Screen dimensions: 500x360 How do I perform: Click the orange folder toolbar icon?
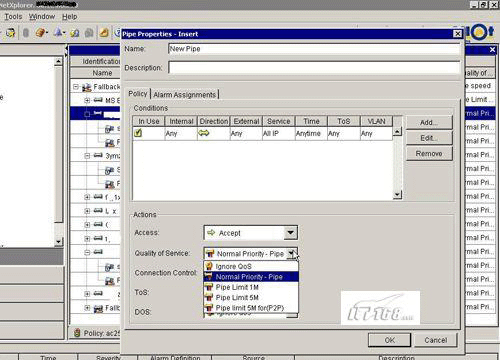click(104, 33)
